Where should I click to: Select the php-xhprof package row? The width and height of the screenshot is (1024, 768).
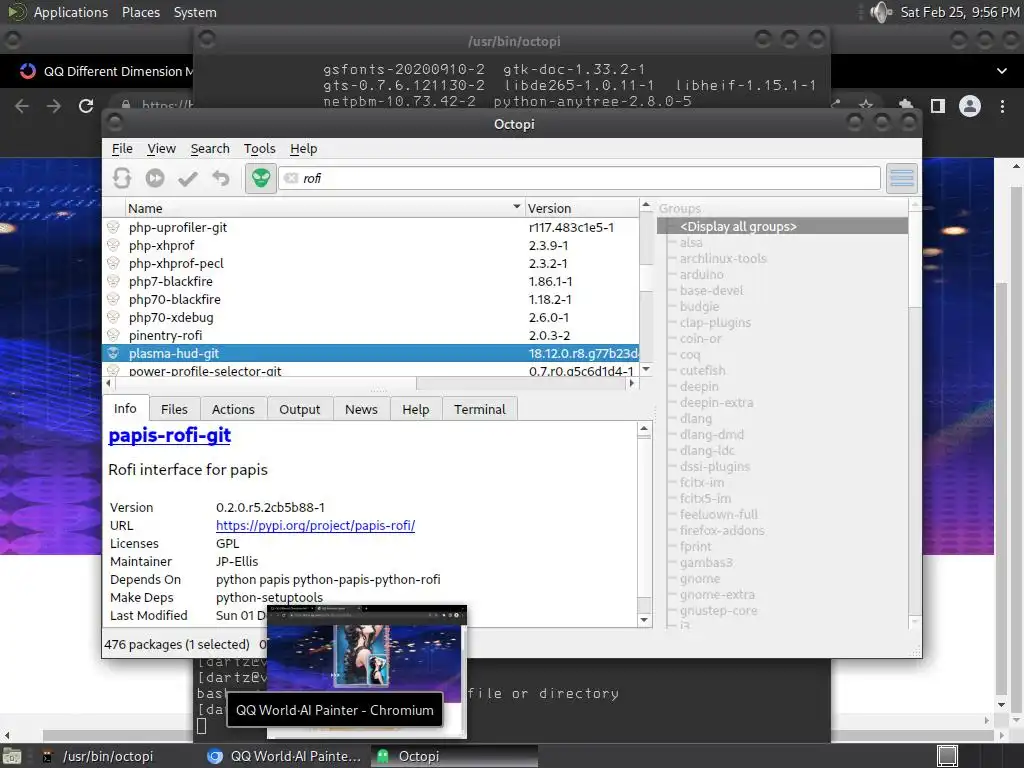click(x=370, y=246)
